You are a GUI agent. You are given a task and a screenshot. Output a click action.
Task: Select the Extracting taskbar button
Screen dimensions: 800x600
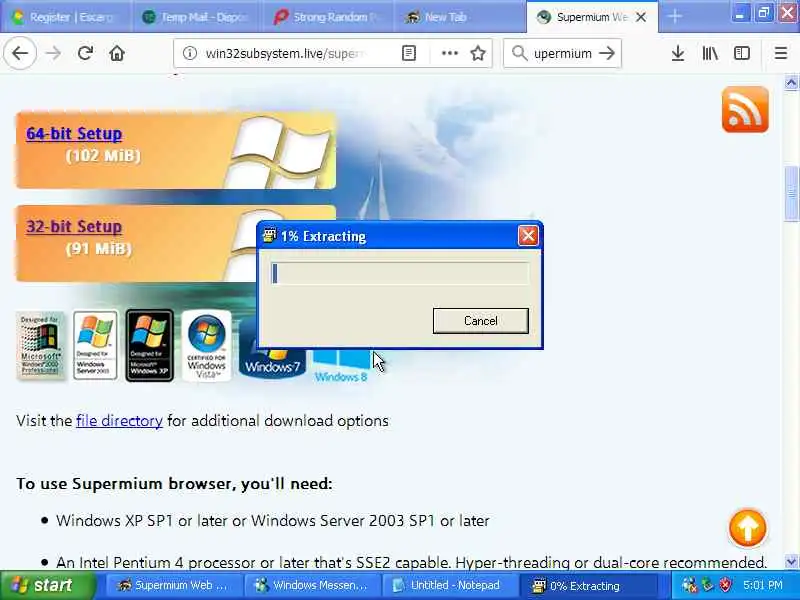pos(587,585)
